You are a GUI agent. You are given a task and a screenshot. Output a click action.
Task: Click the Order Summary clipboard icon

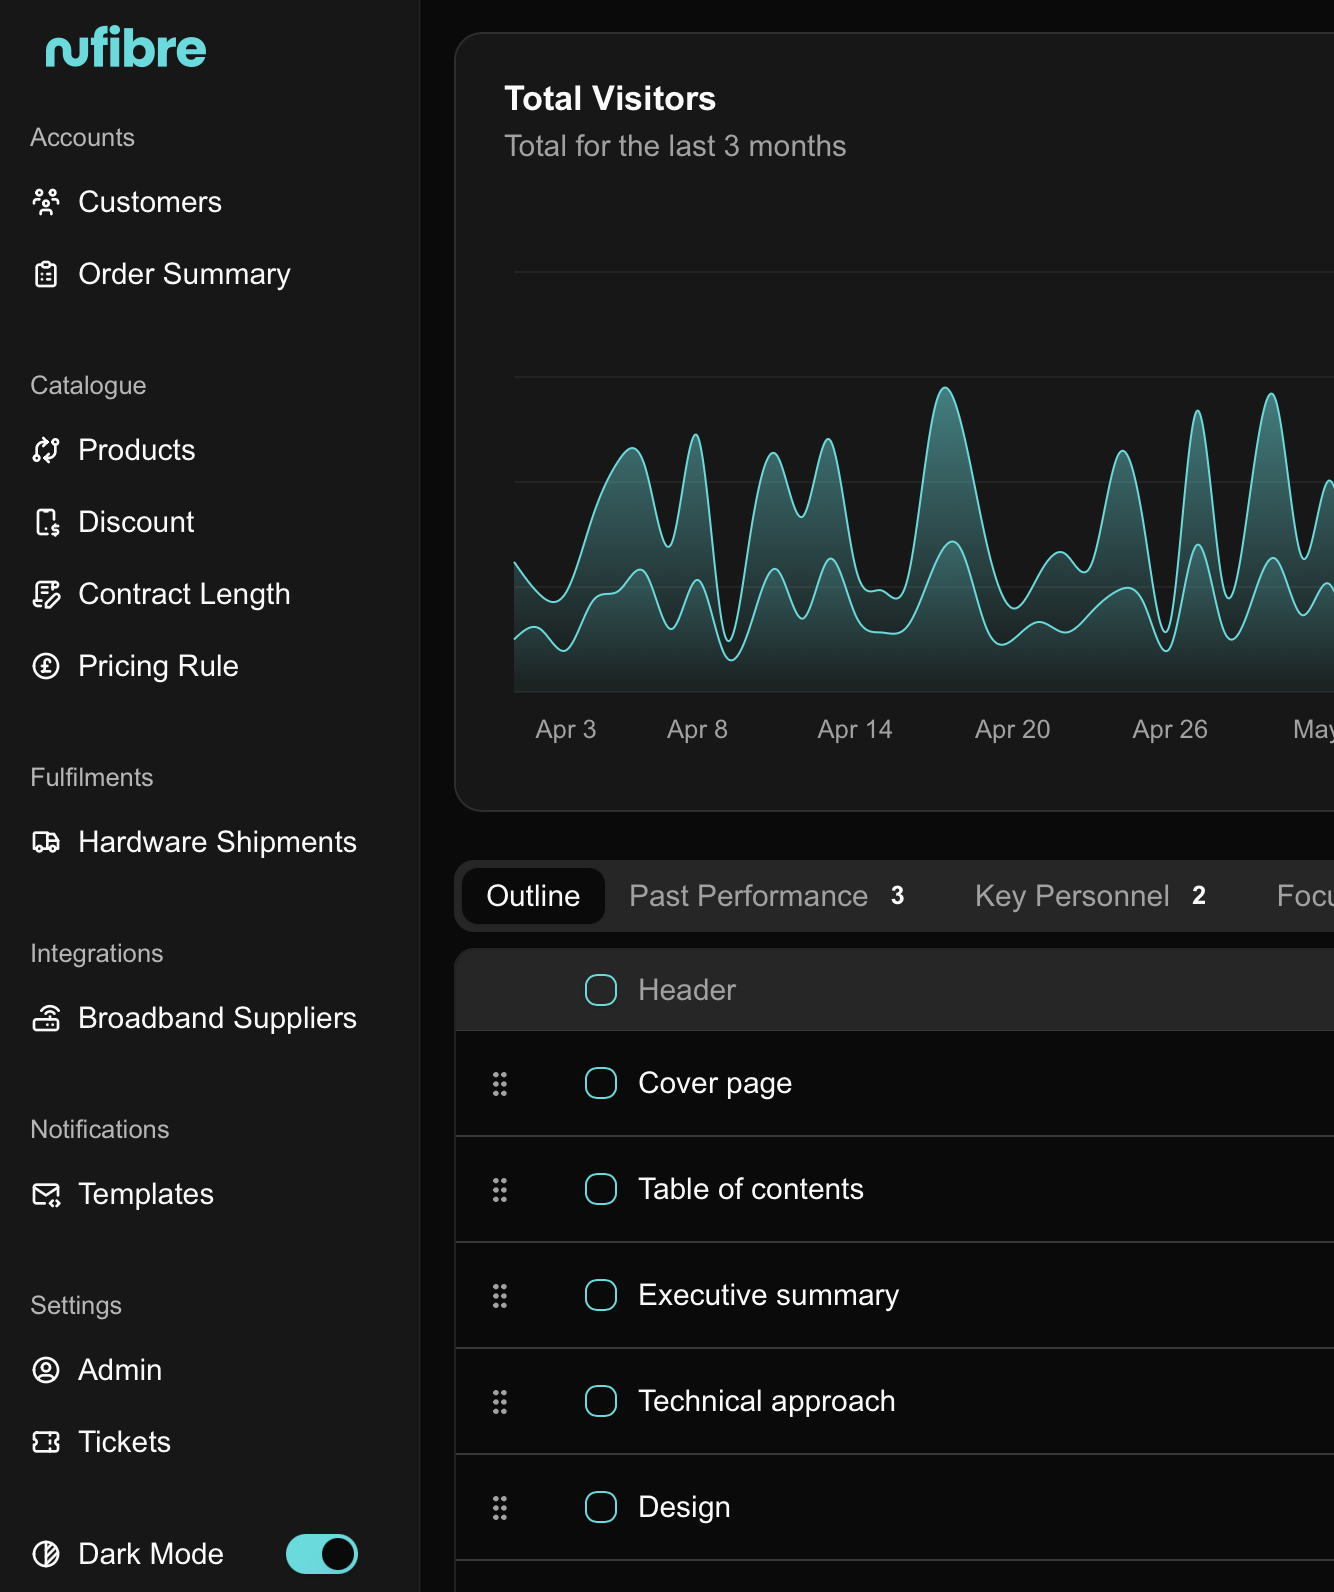coord(46,274)
